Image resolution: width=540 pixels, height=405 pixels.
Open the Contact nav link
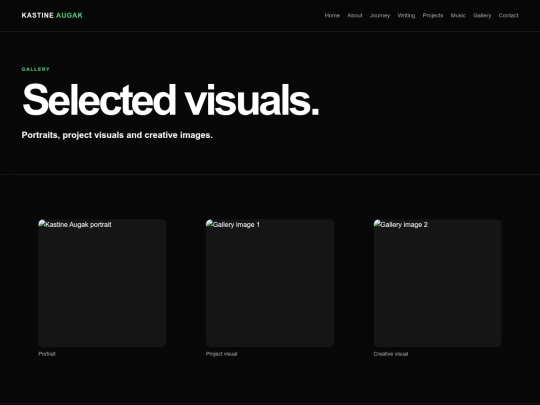(508, 15)
